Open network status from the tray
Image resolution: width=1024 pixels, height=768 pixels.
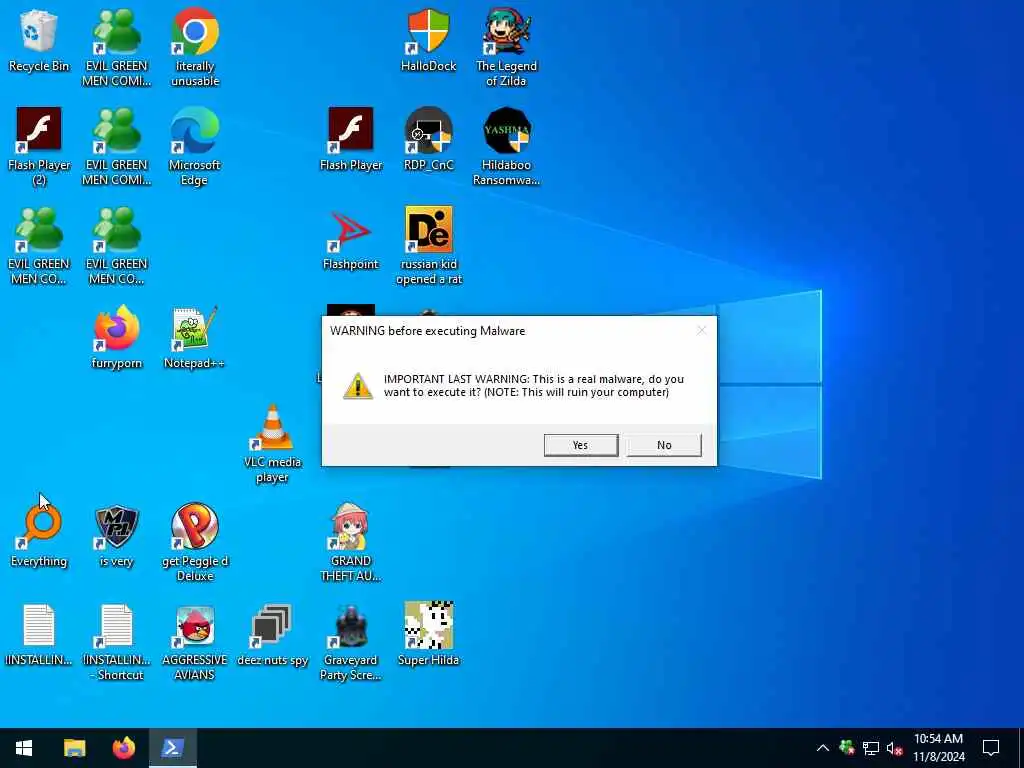871,748
